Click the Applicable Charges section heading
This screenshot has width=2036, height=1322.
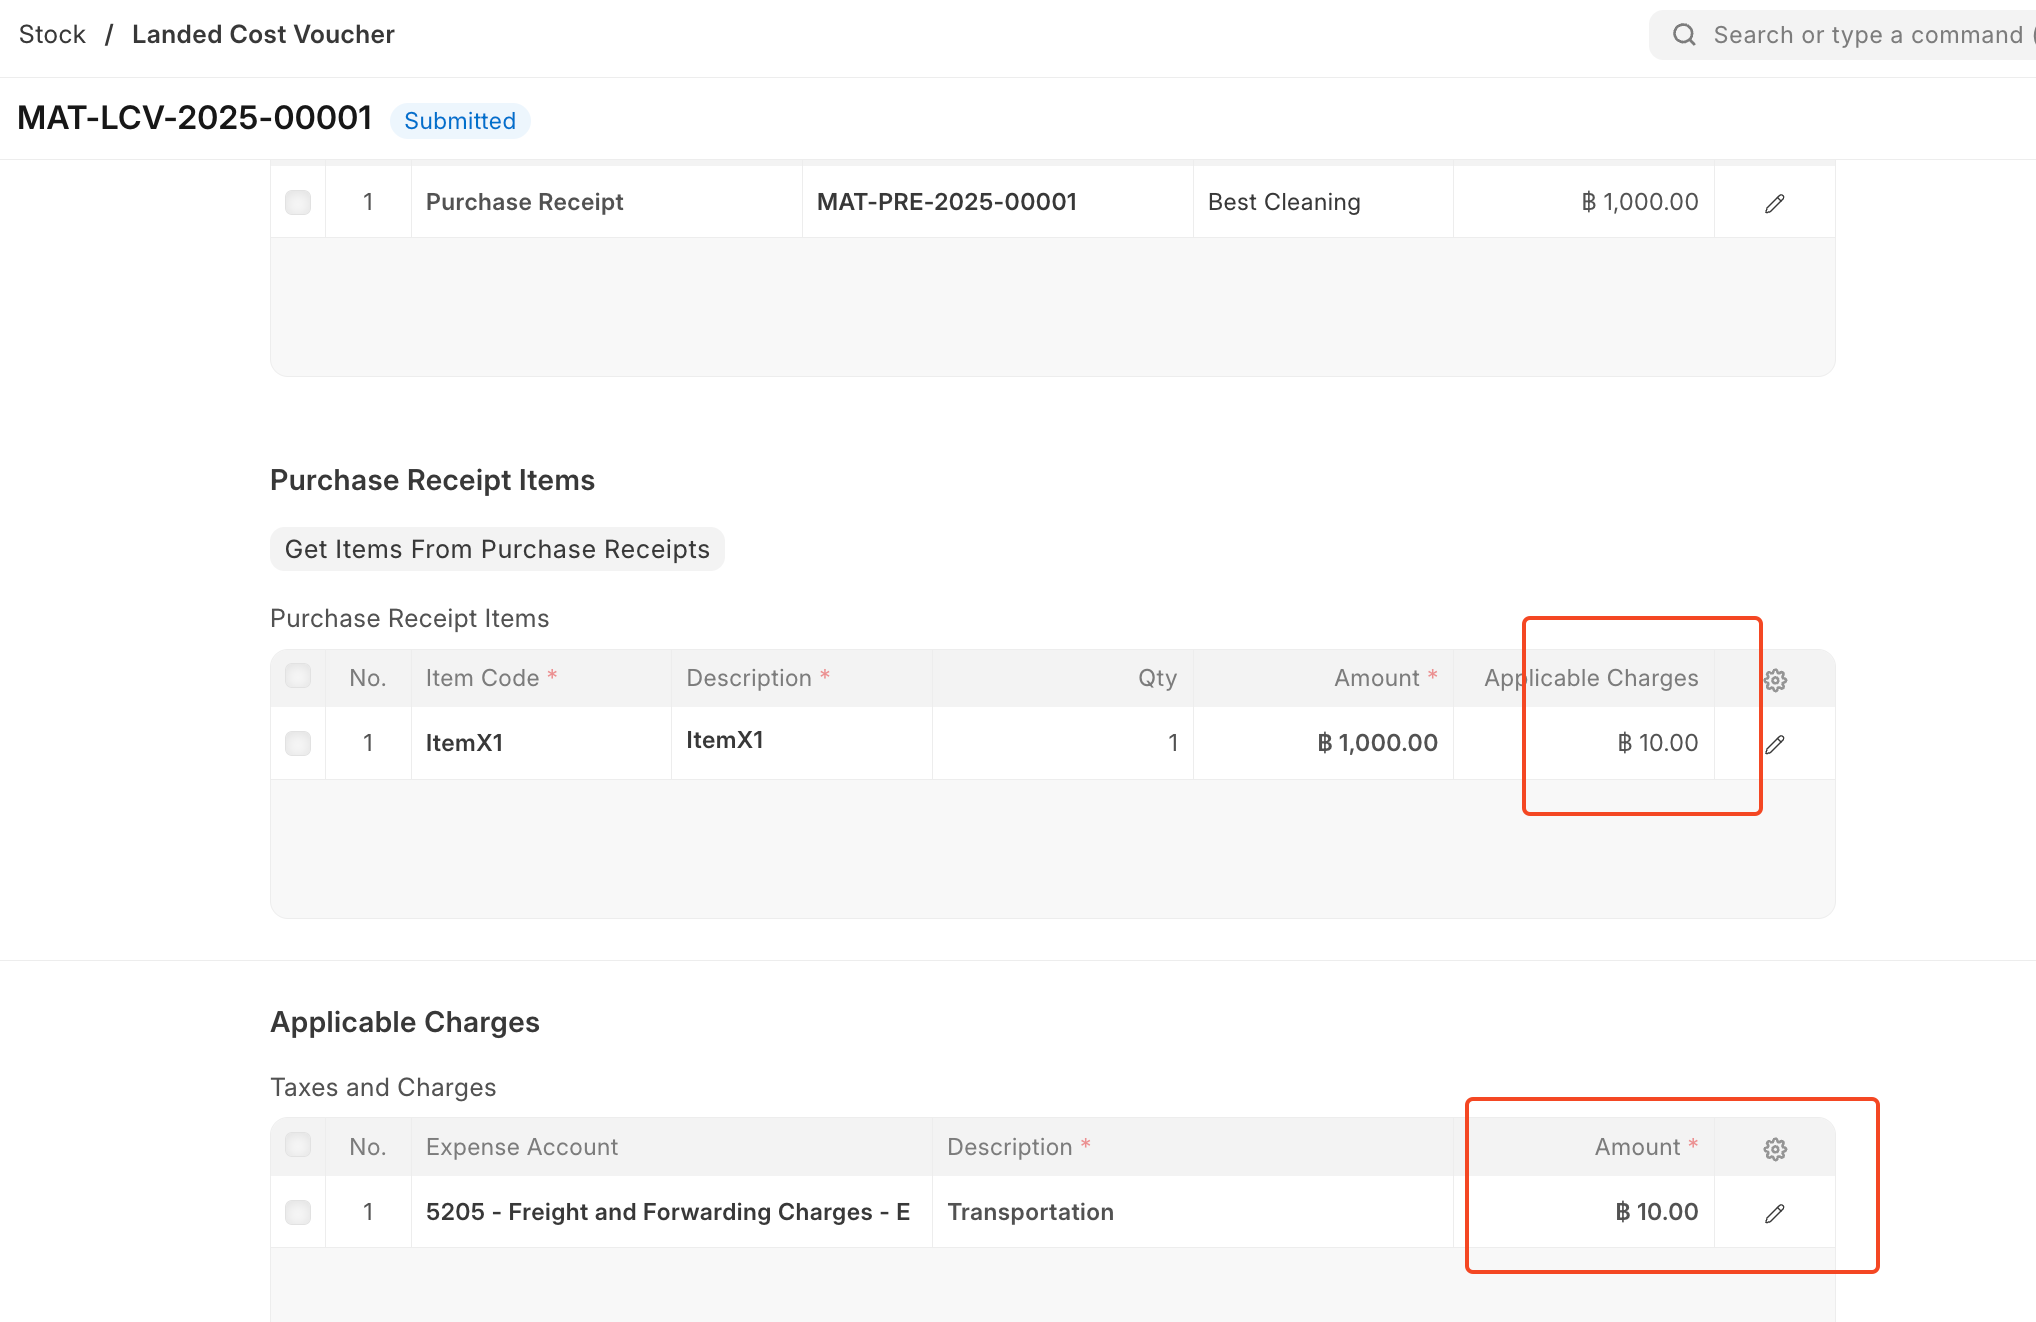click(405, 1022)
